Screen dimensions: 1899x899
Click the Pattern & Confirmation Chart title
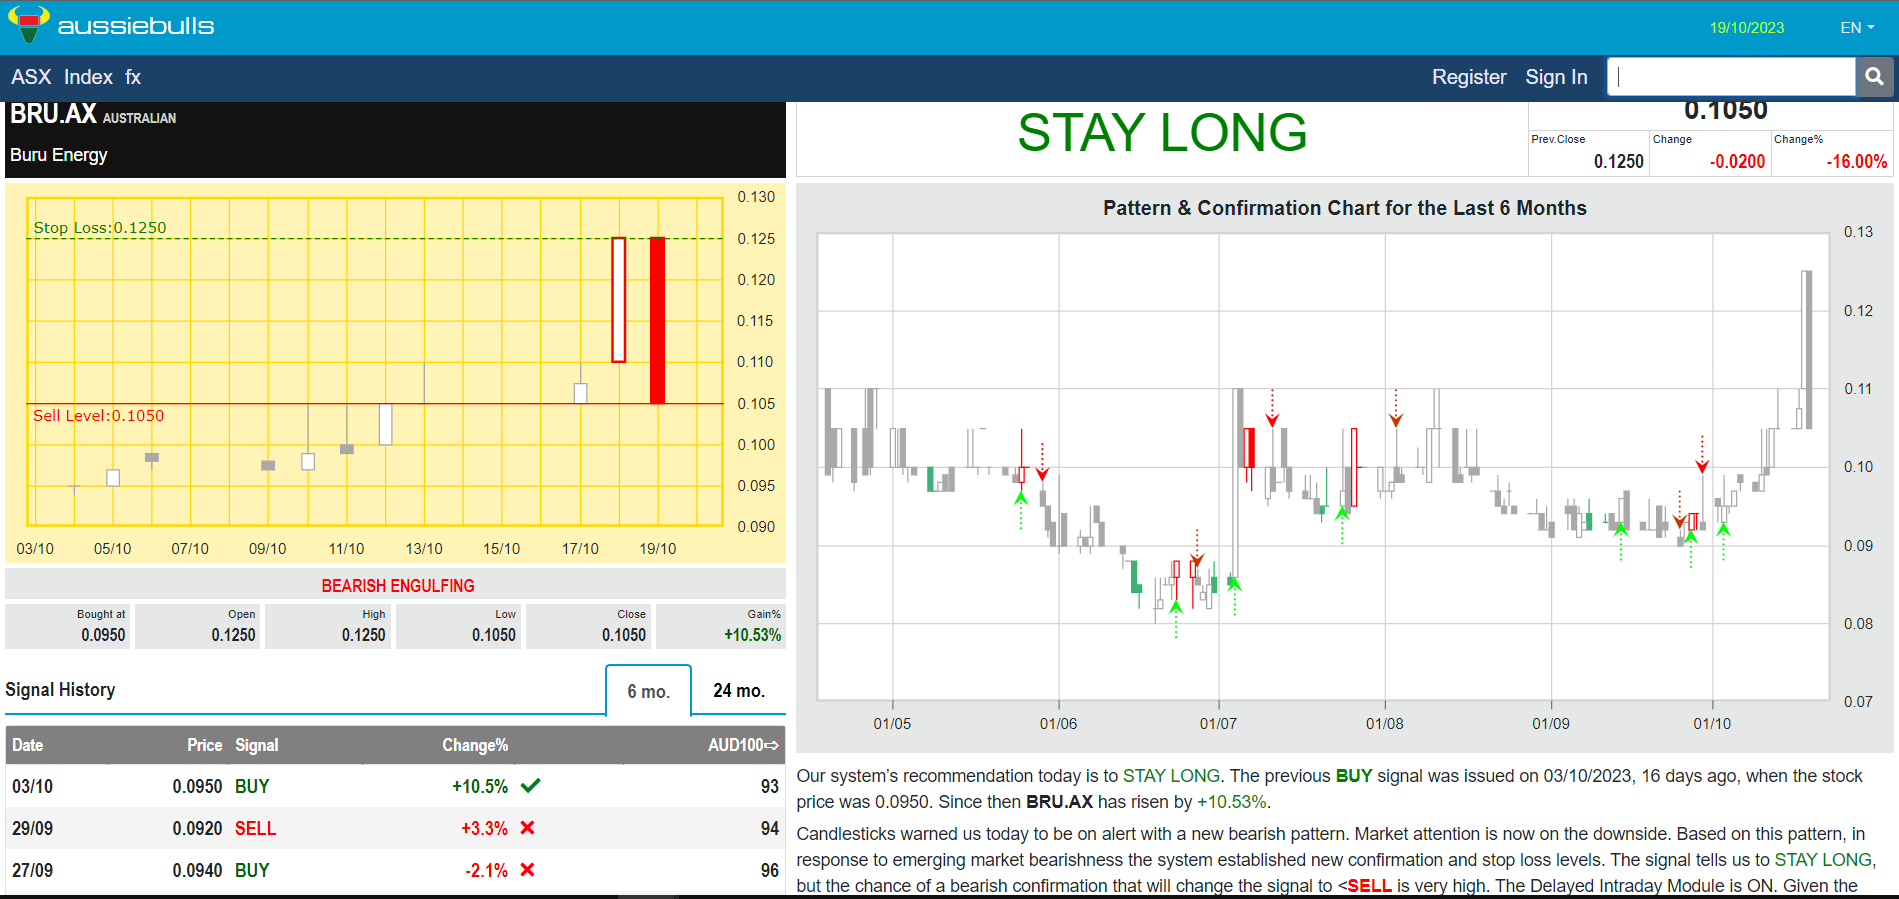[x=1345, y=208]
